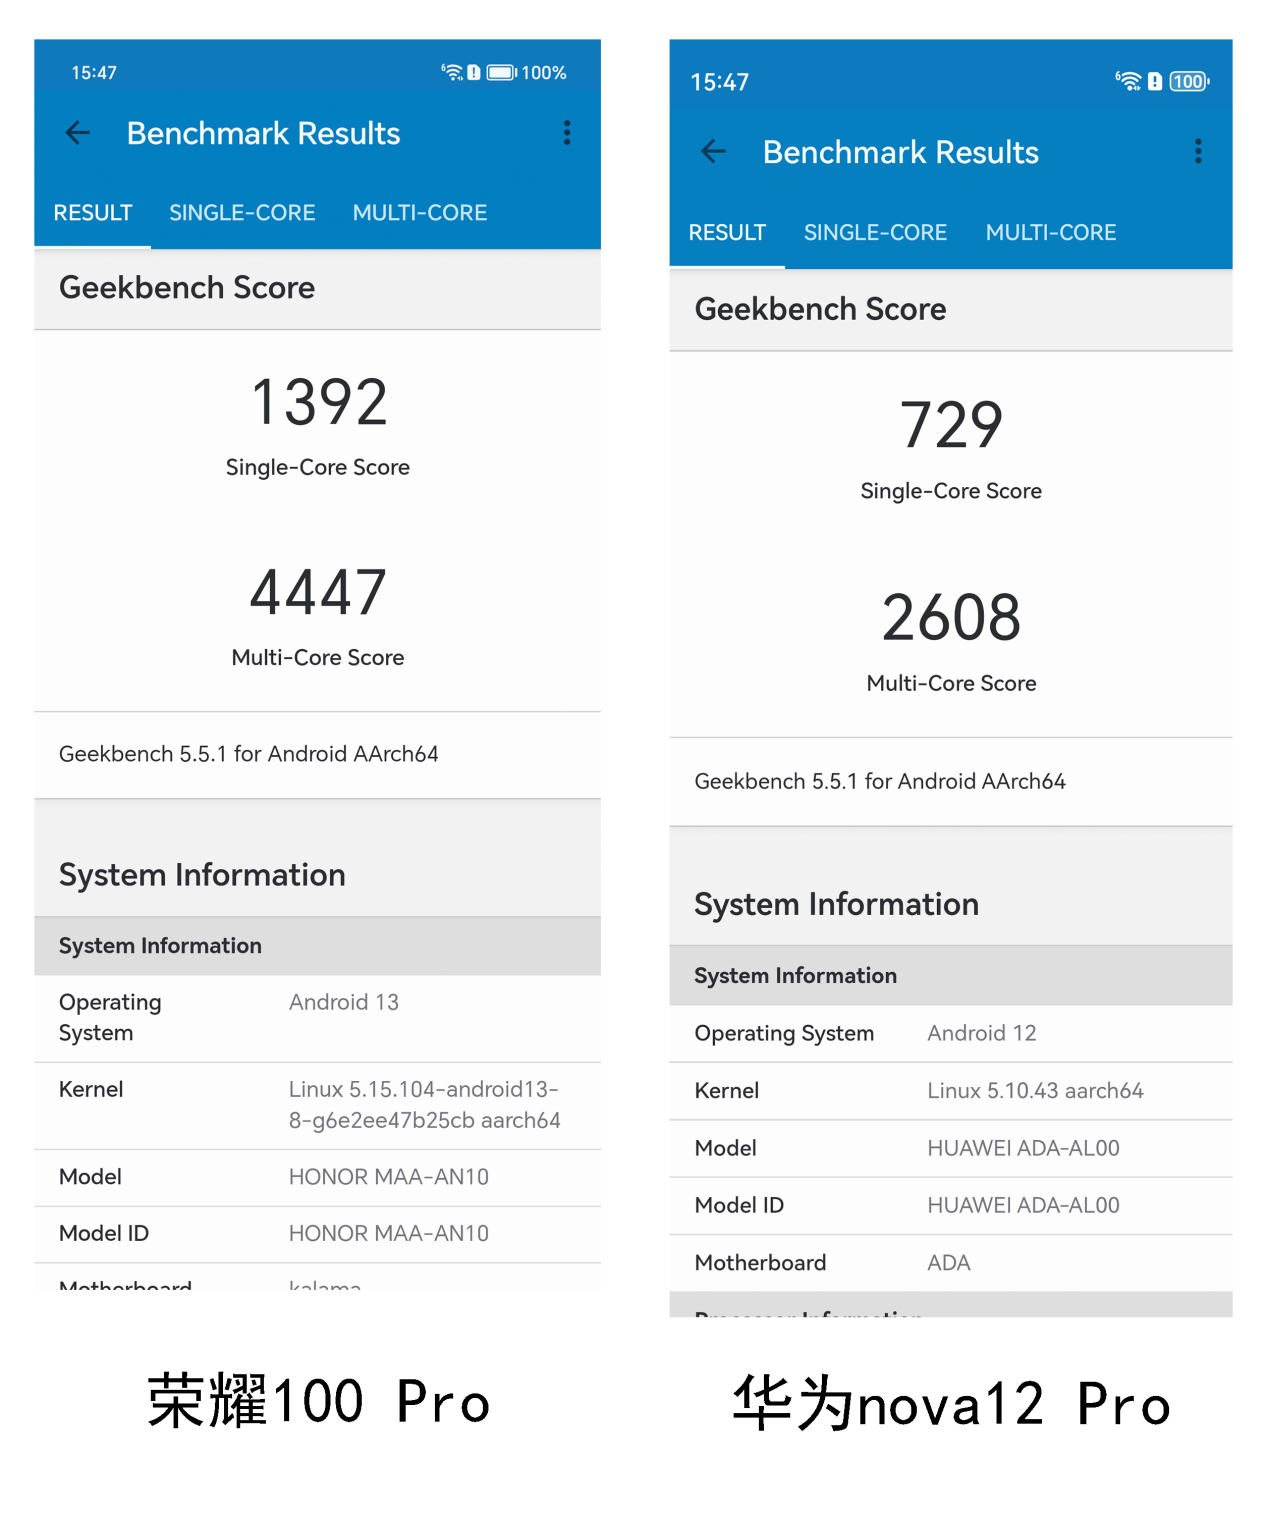The height and width of the screenshot is (1514, 1268).
Task: Tap Wi-Fi icon in left phone status bar
Action: tap(452, 72)
